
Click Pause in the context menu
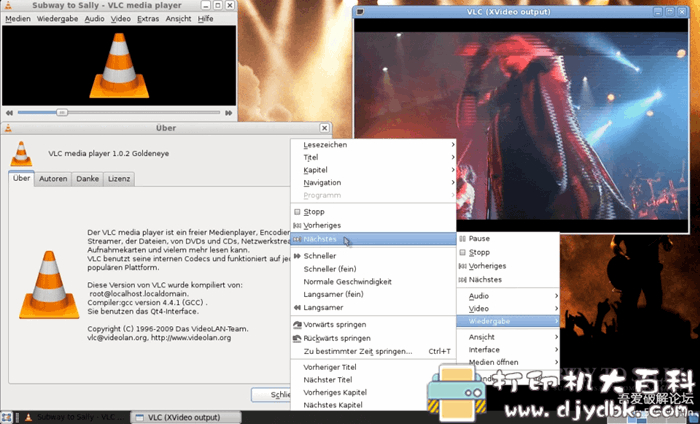click(x=508, y=239)
